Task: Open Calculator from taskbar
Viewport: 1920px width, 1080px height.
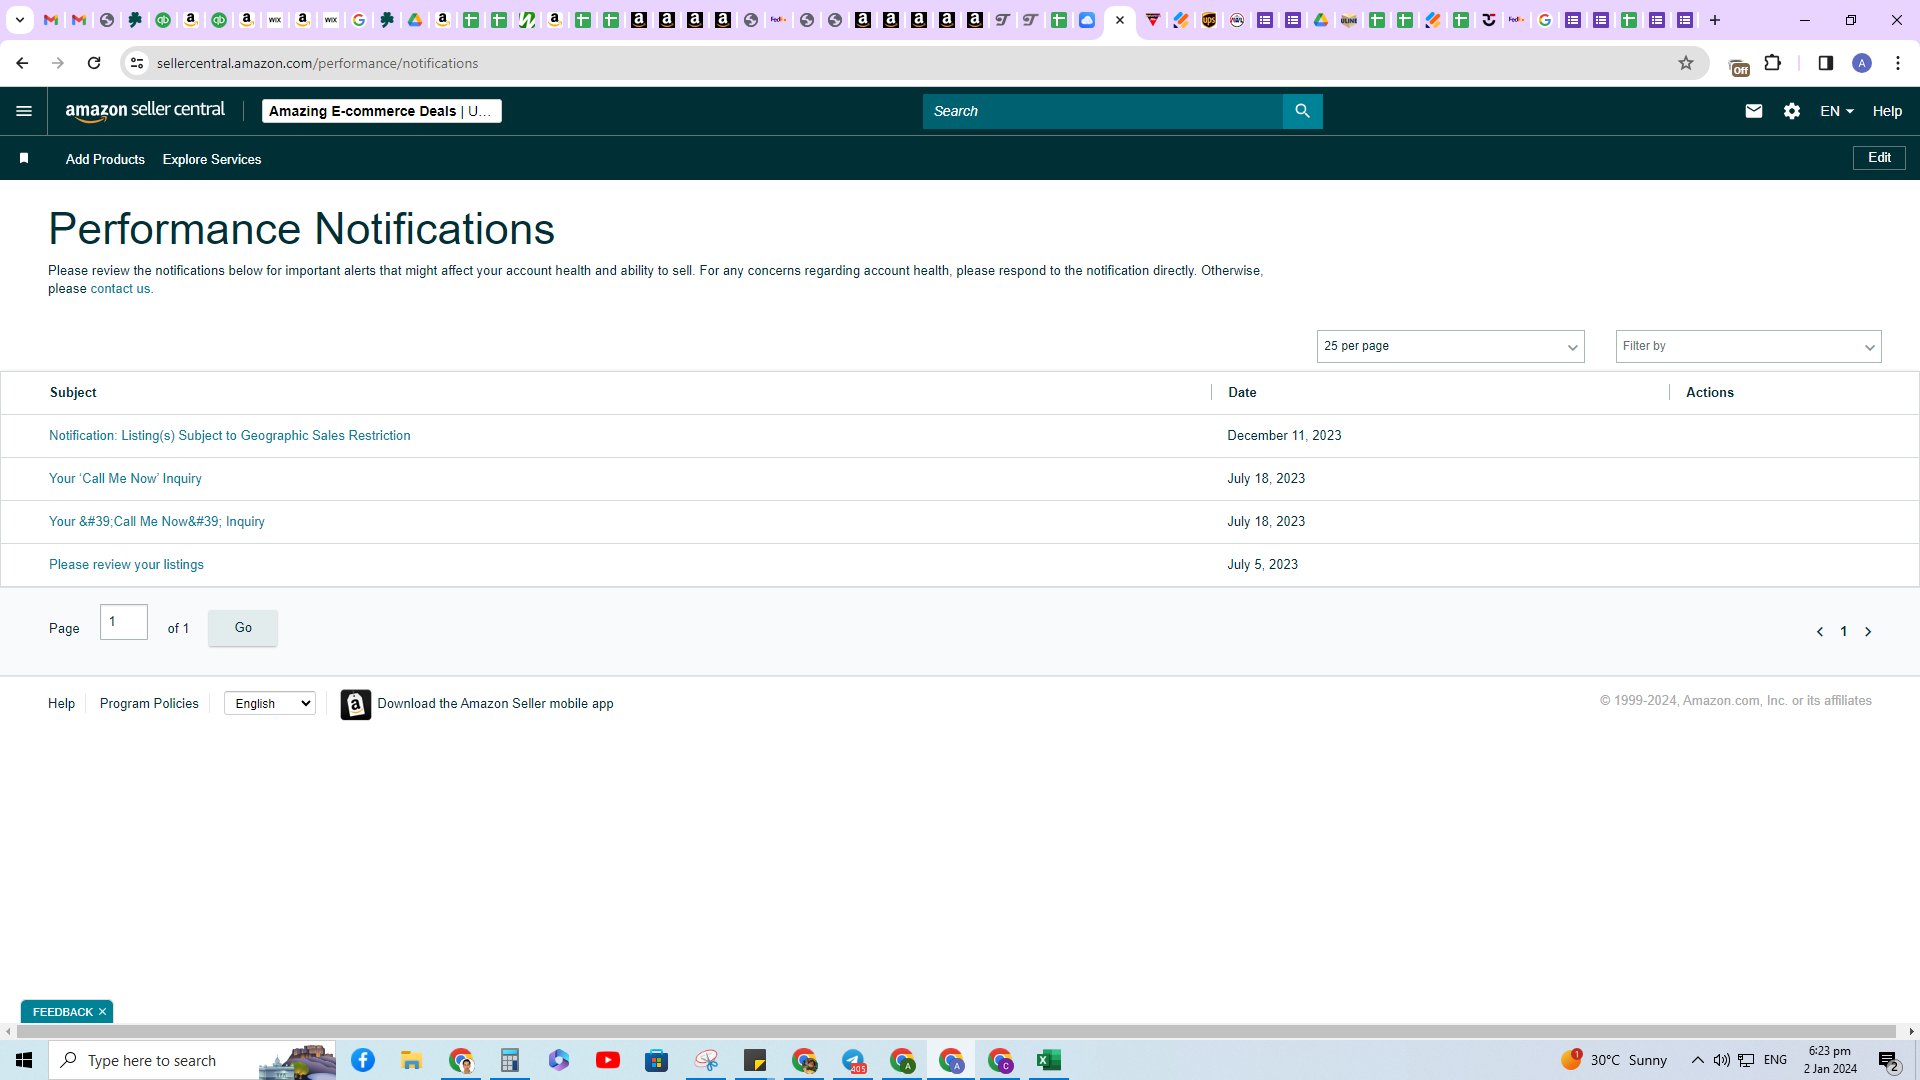Action: [509, 1060]
